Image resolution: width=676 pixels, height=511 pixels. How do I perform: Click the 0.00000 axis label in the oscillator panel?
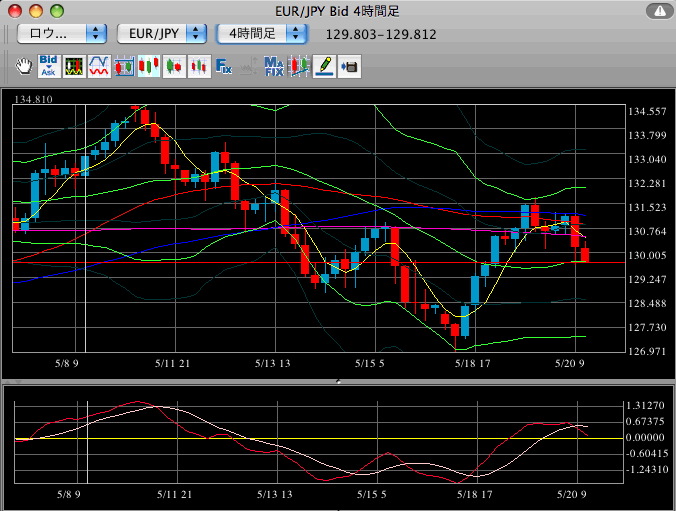[645, 437]
